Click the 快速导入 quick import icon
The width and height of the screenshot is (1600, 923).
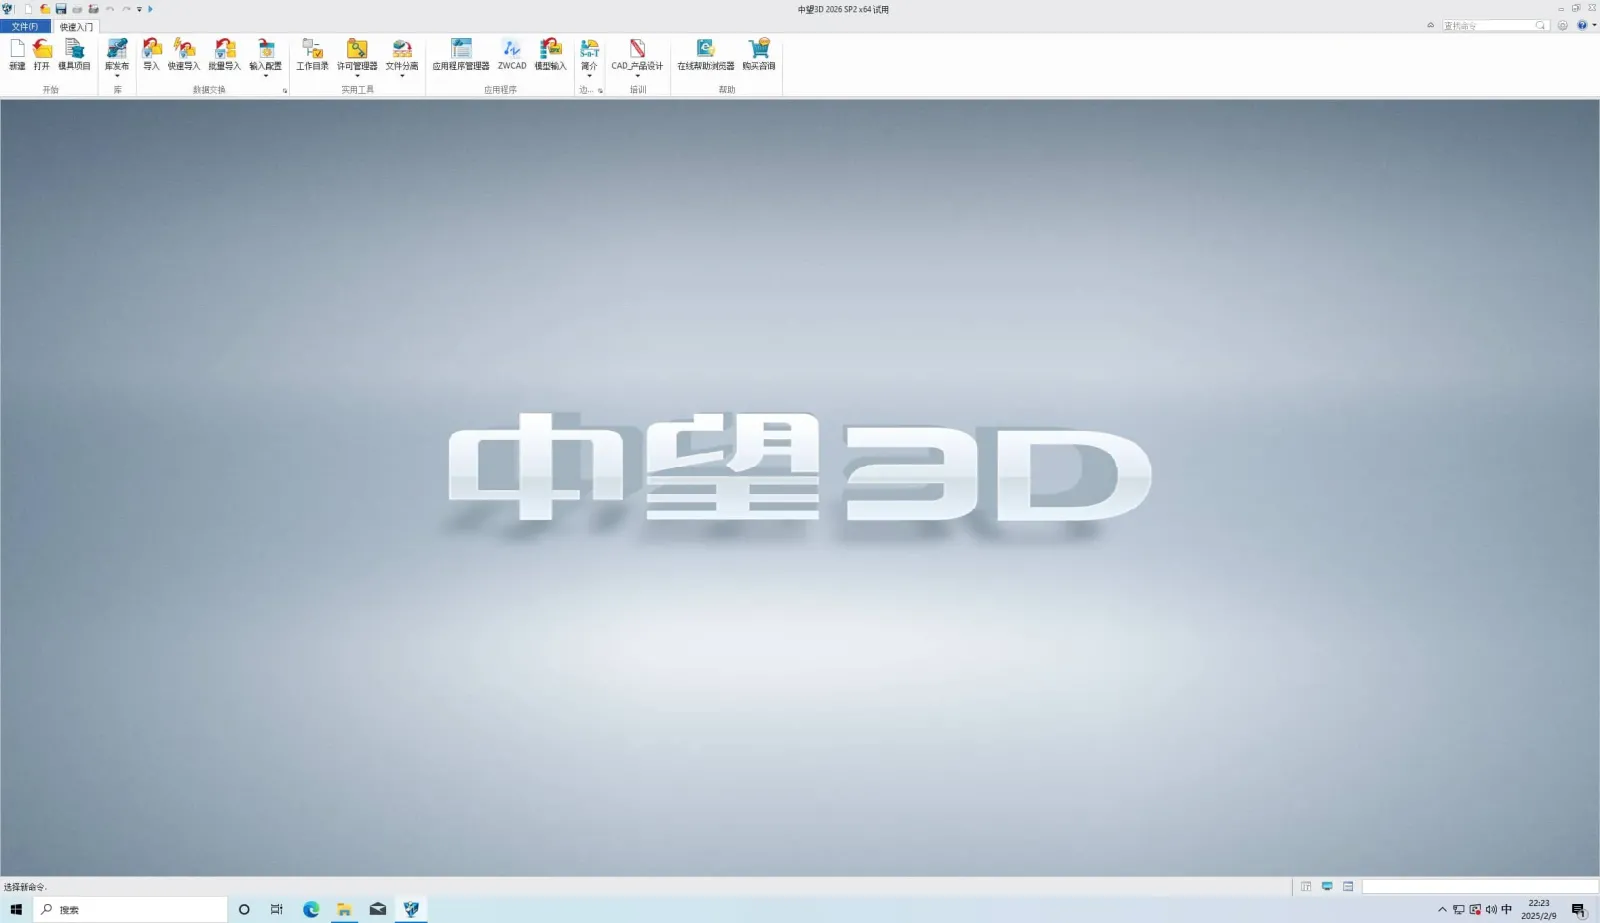pyautogui.click(x=184, y=48)
